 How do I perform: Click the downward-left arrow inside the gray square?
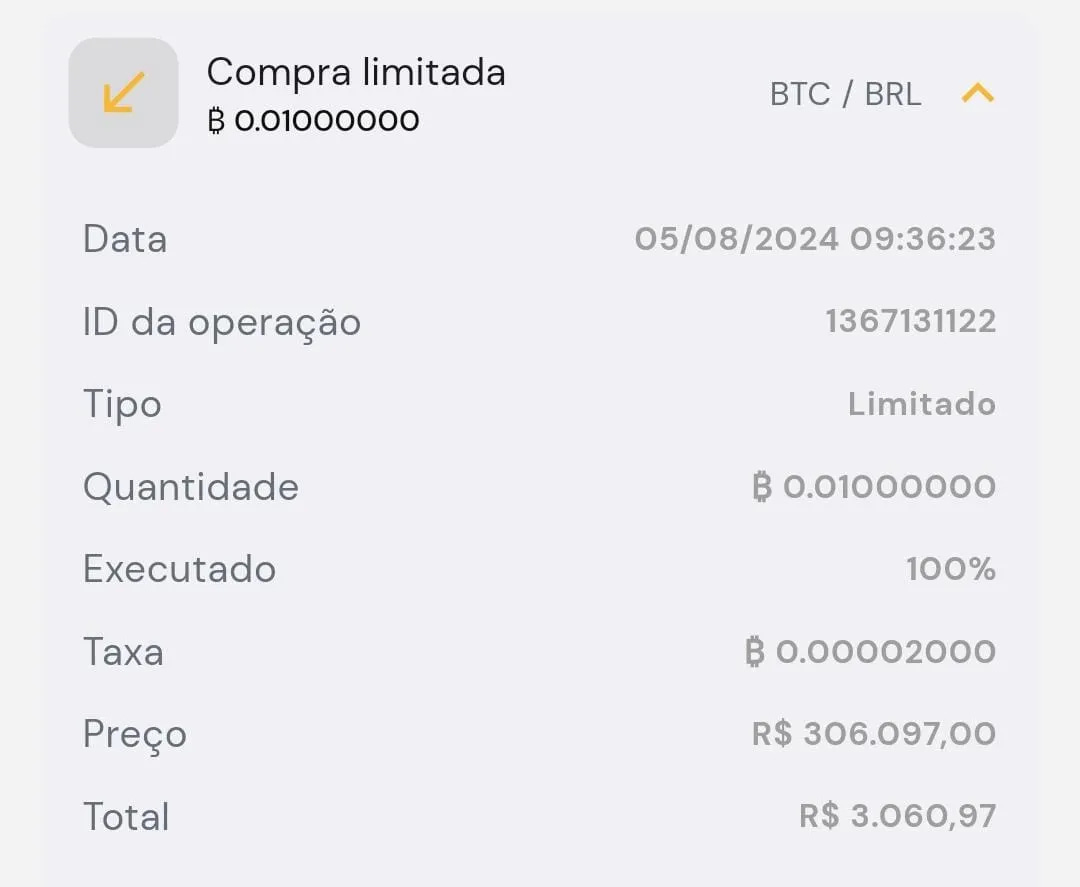click(x=123, y=93)
